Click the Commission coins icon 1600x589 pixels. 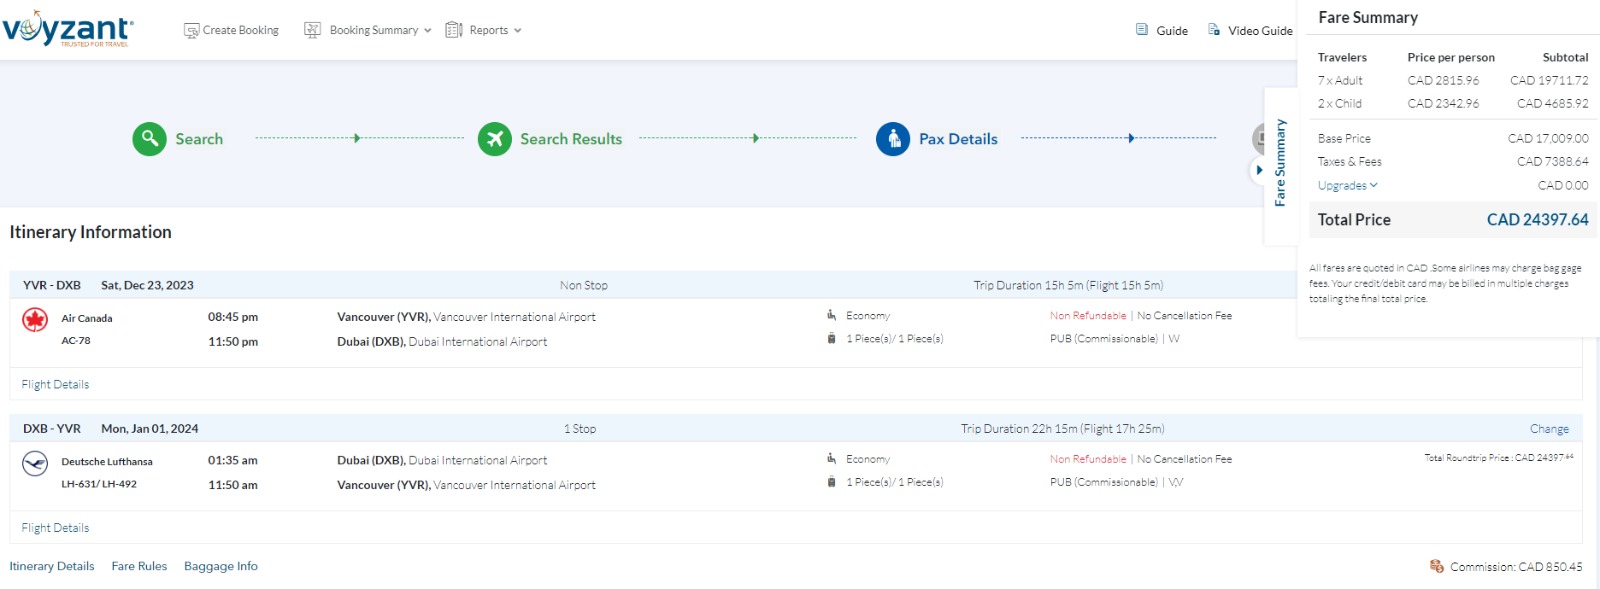tap(1437, 566)
